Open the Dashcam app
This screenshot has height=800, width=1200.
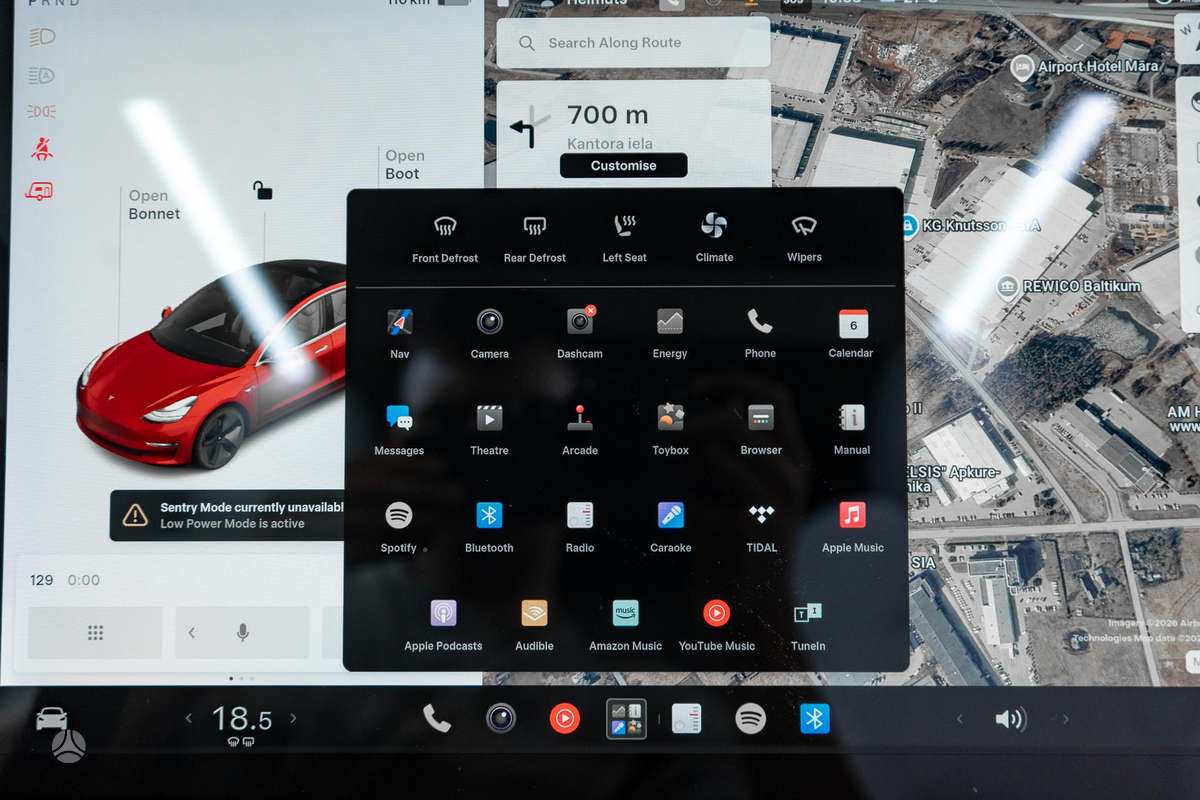pos(580,333)
